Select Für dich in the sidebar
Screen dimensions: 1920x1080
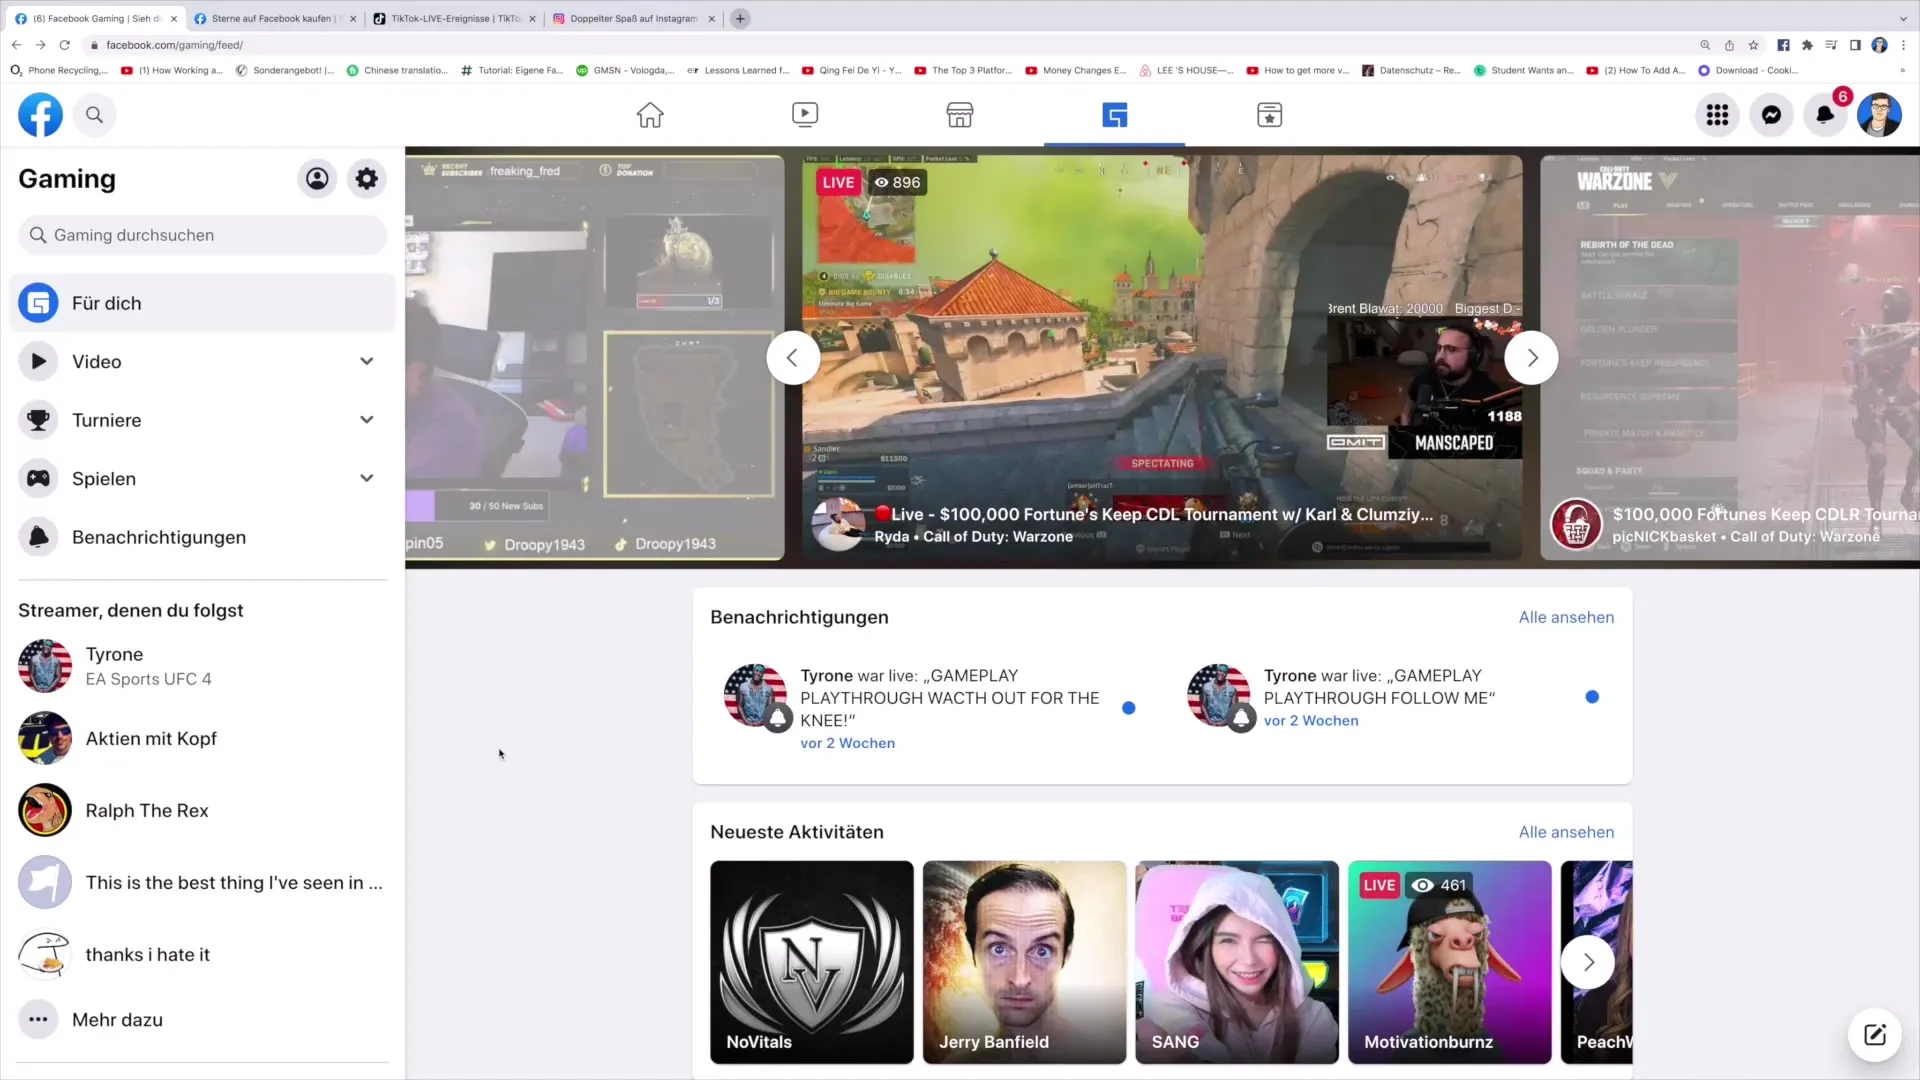(202, 303)
